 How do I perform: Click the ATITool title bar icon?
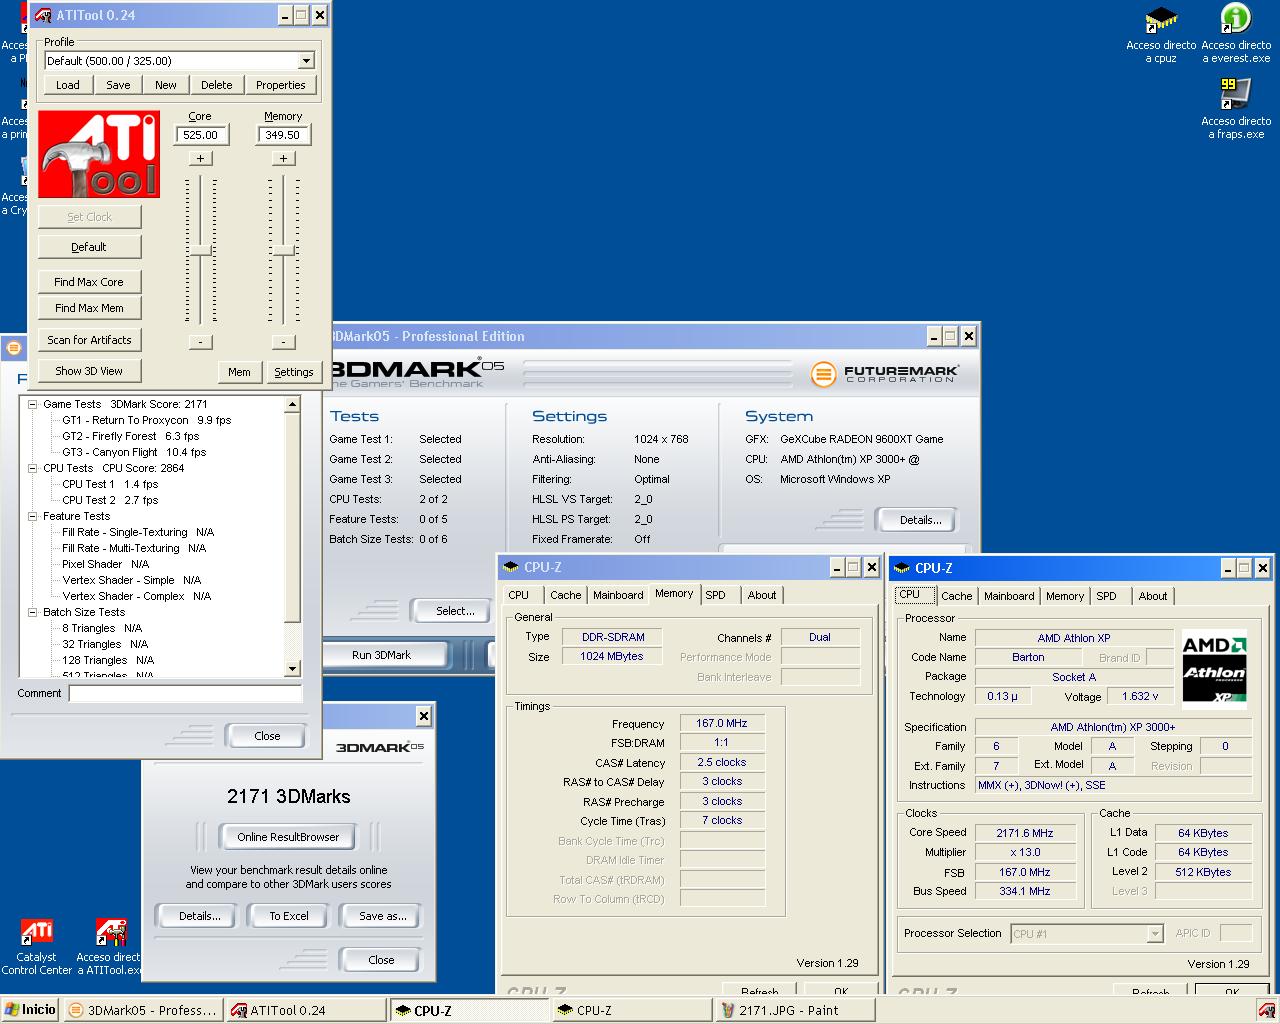click(43, 15)
